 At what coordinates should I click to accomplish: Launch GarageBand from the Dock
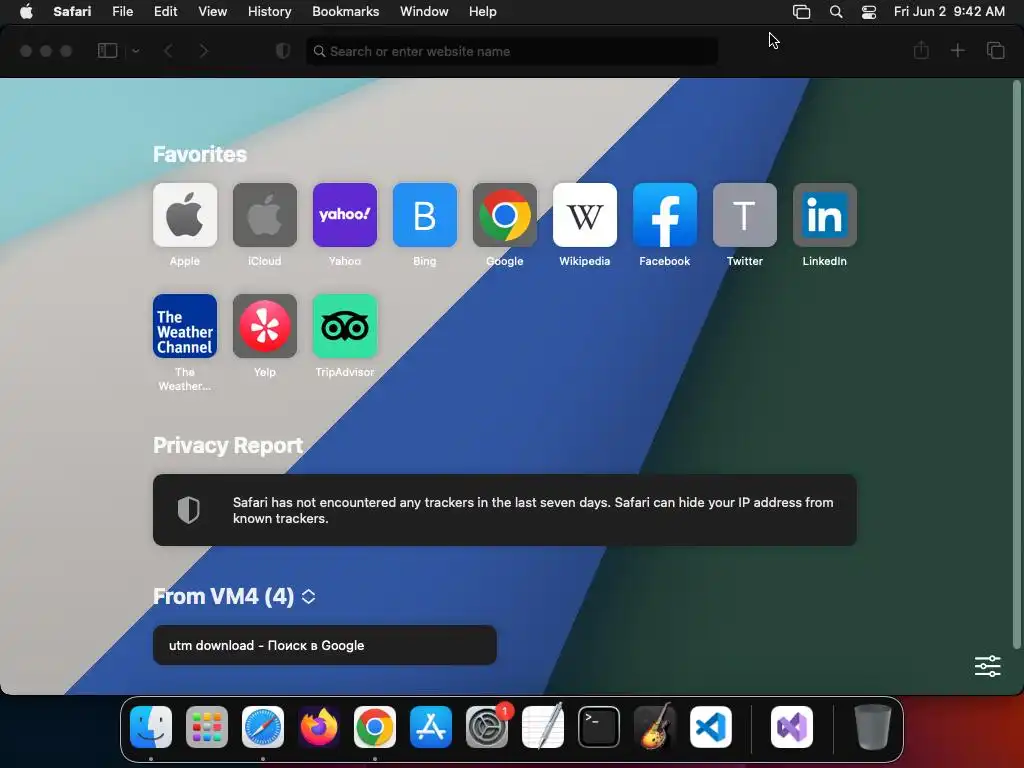[x=655, y=727]
